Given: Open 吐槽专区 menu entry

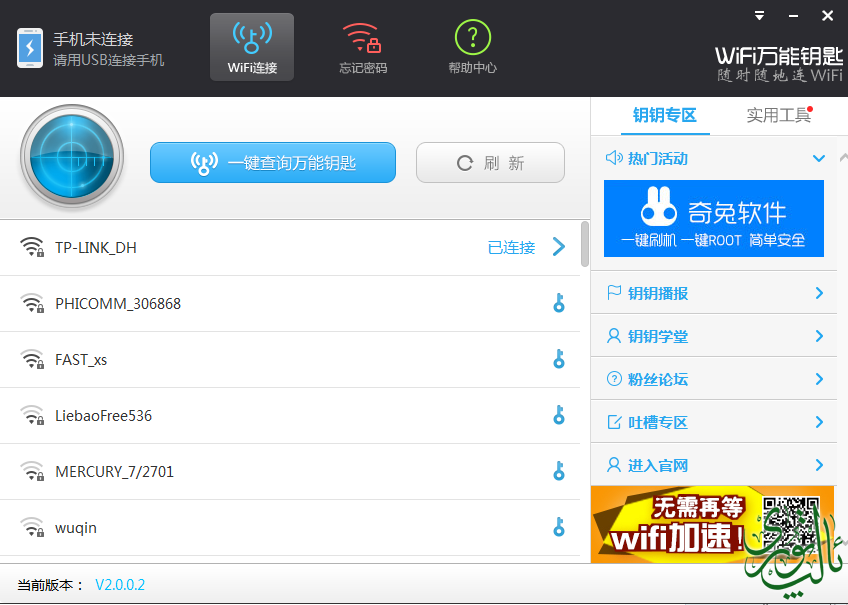Looking at the screenshot, I should [714, 422].
